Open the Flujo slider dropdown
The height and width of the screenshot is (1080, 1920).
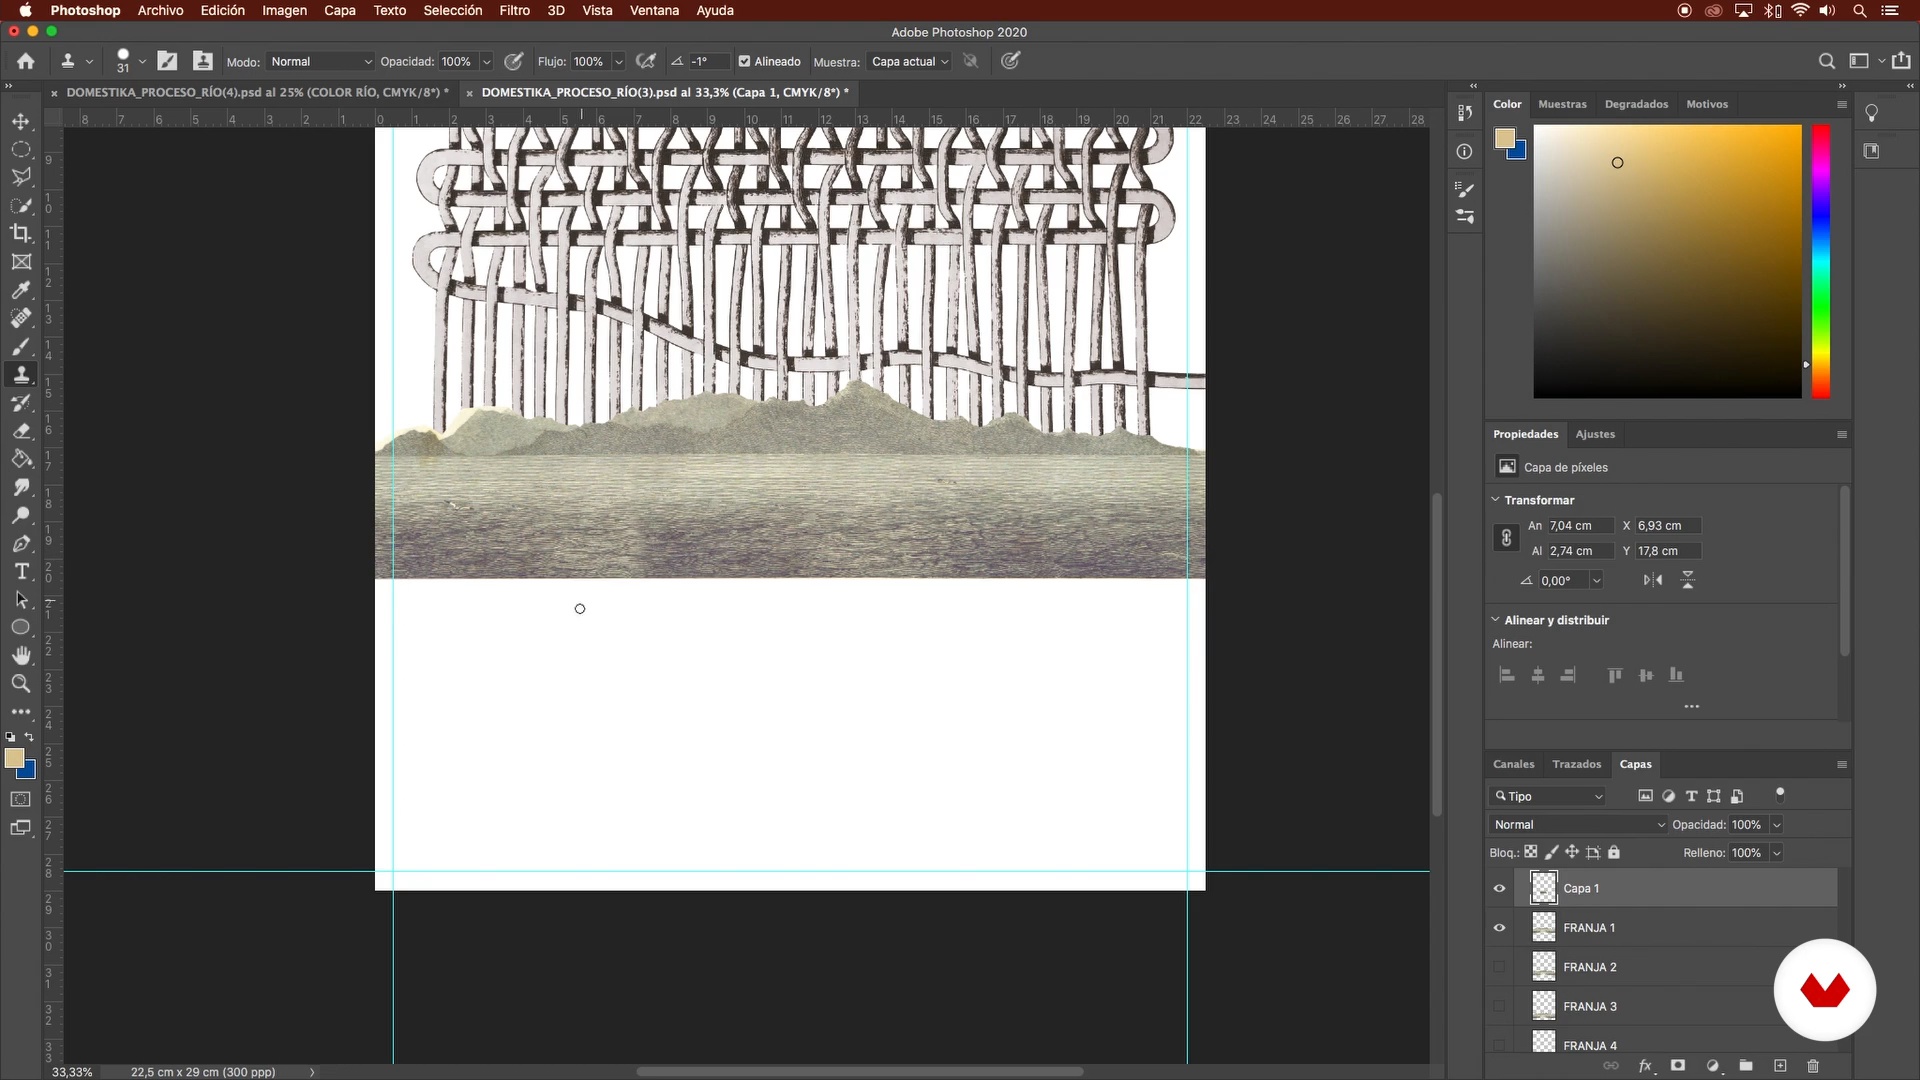click(x=618, y=61)
